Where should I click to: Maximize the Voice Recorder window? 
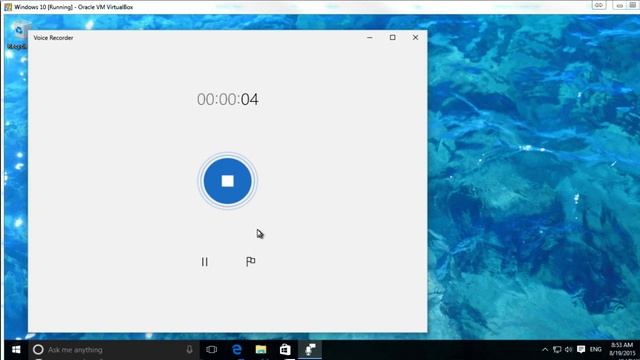pyautogui.click(x=392, y=38)
